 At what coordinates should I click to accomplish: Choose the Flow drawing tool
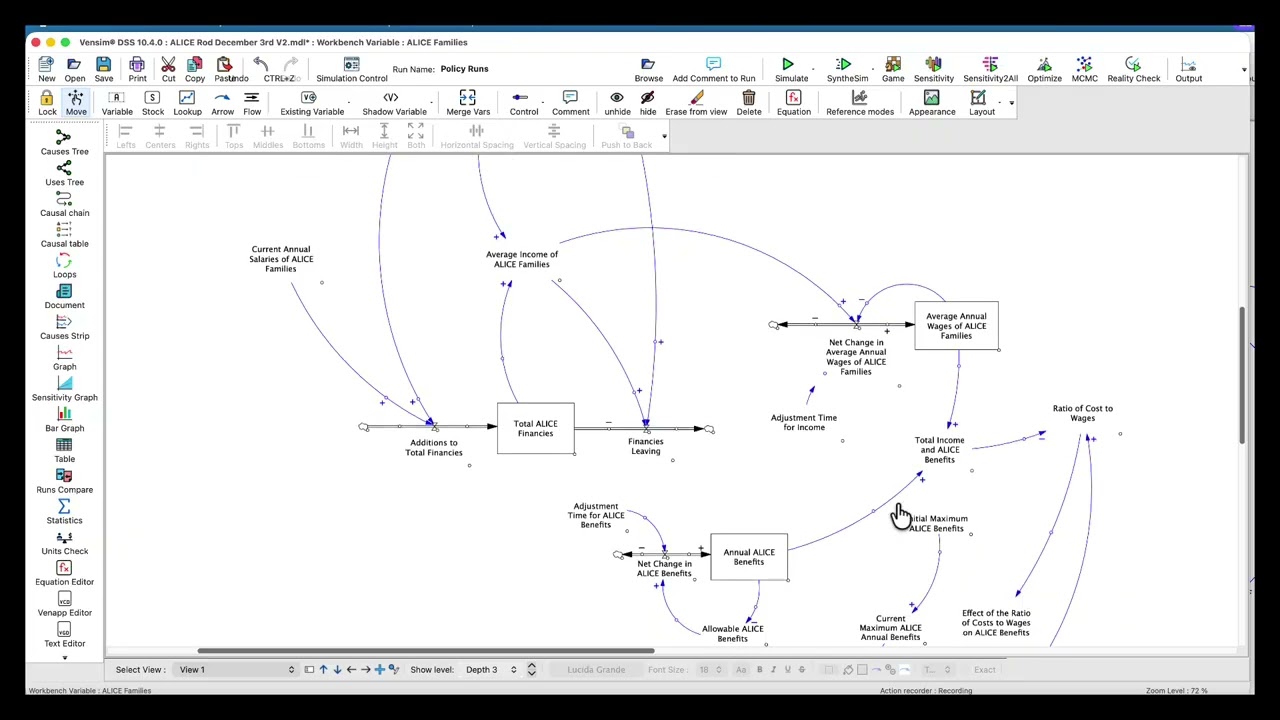point(252,103)
